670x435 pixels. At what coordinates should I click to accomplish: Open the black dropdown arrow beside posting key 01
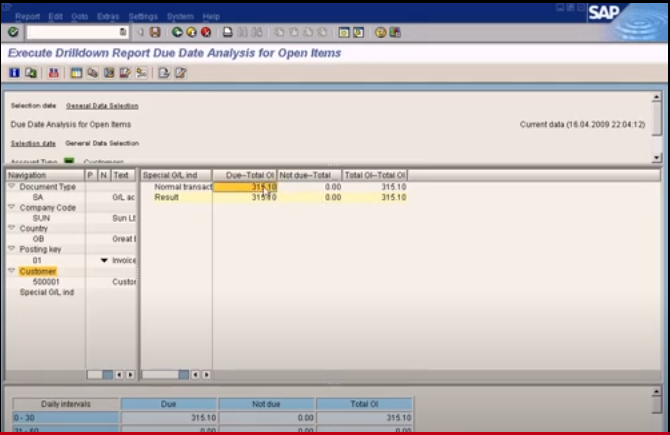pyautogui.click(x=104, y=260)
